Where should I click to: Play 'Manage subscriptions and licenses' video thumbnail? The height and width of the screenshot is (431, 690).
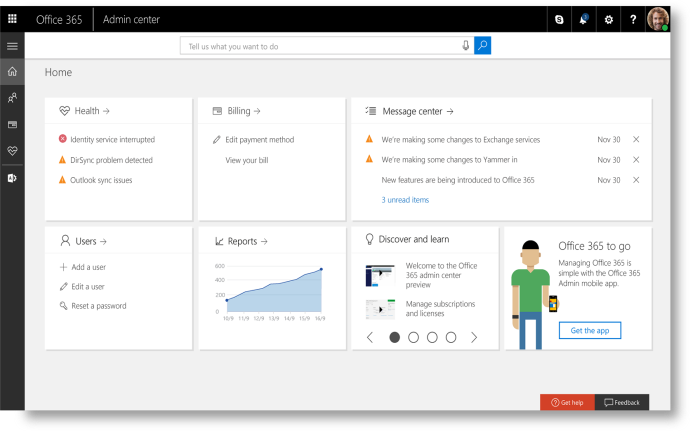coord(380,309)
